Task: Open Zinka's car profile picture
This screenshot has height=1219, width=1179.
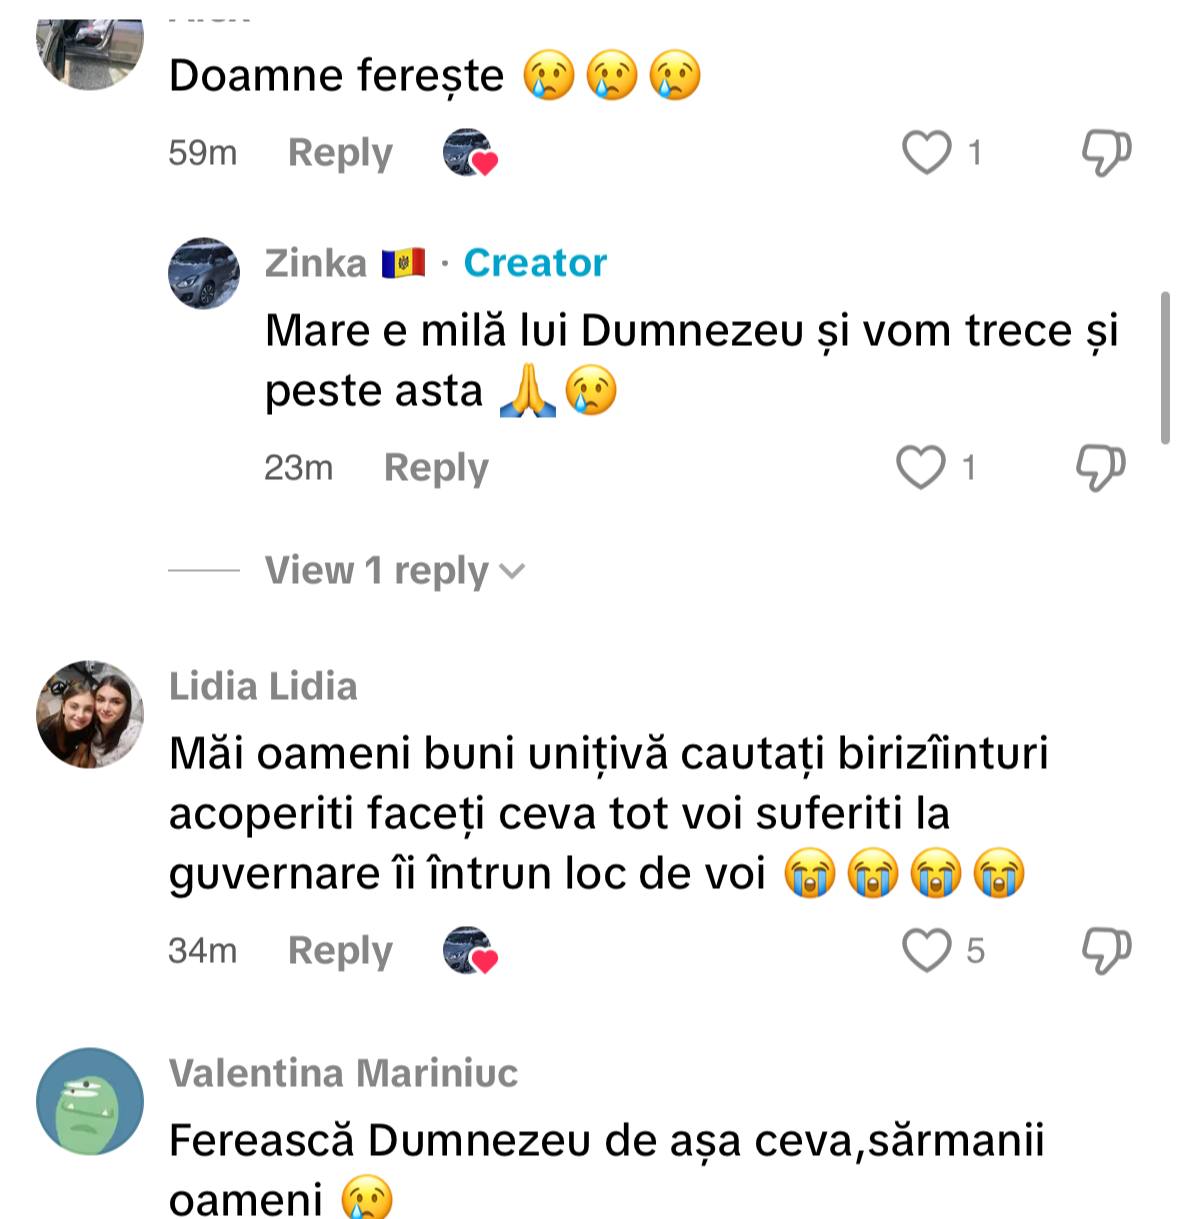Action: point(204,273)
